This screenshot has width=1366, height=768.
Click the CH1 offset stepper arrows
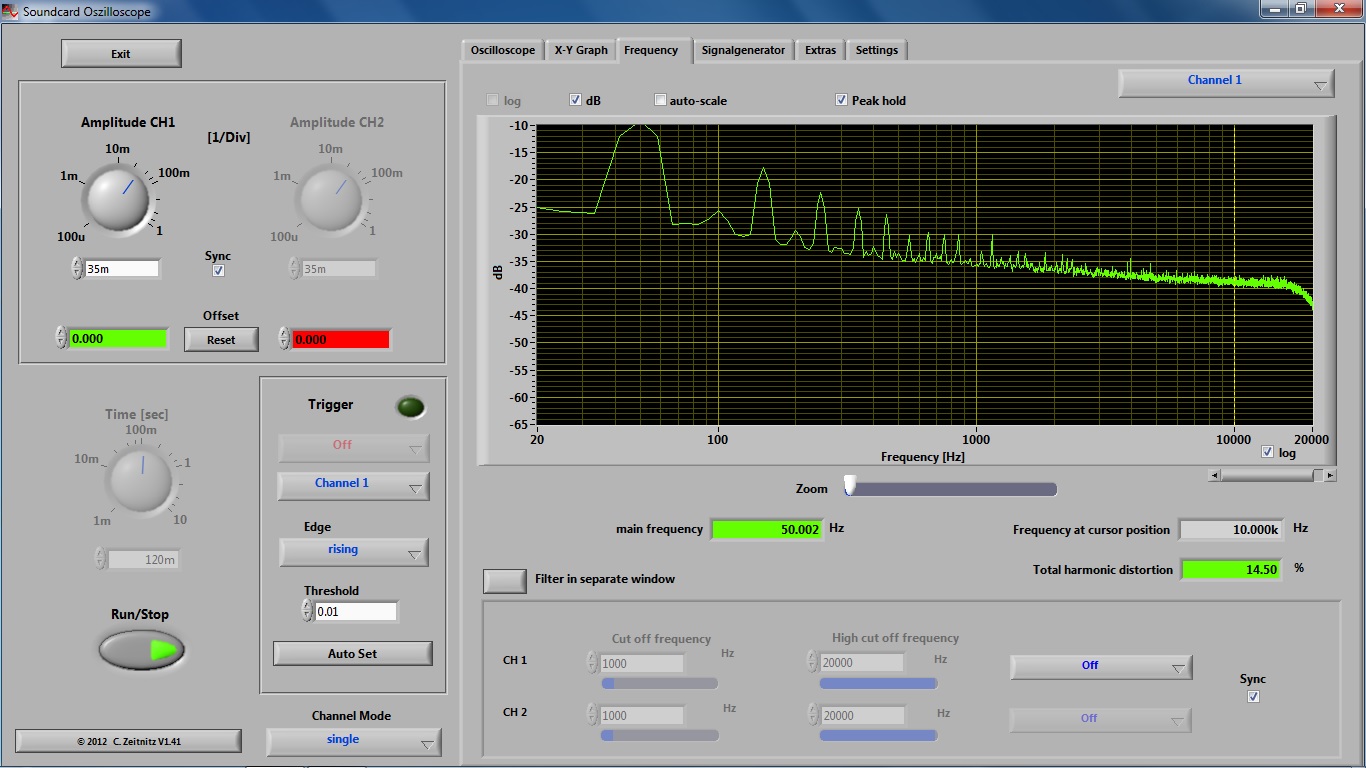tap(61, 339)
